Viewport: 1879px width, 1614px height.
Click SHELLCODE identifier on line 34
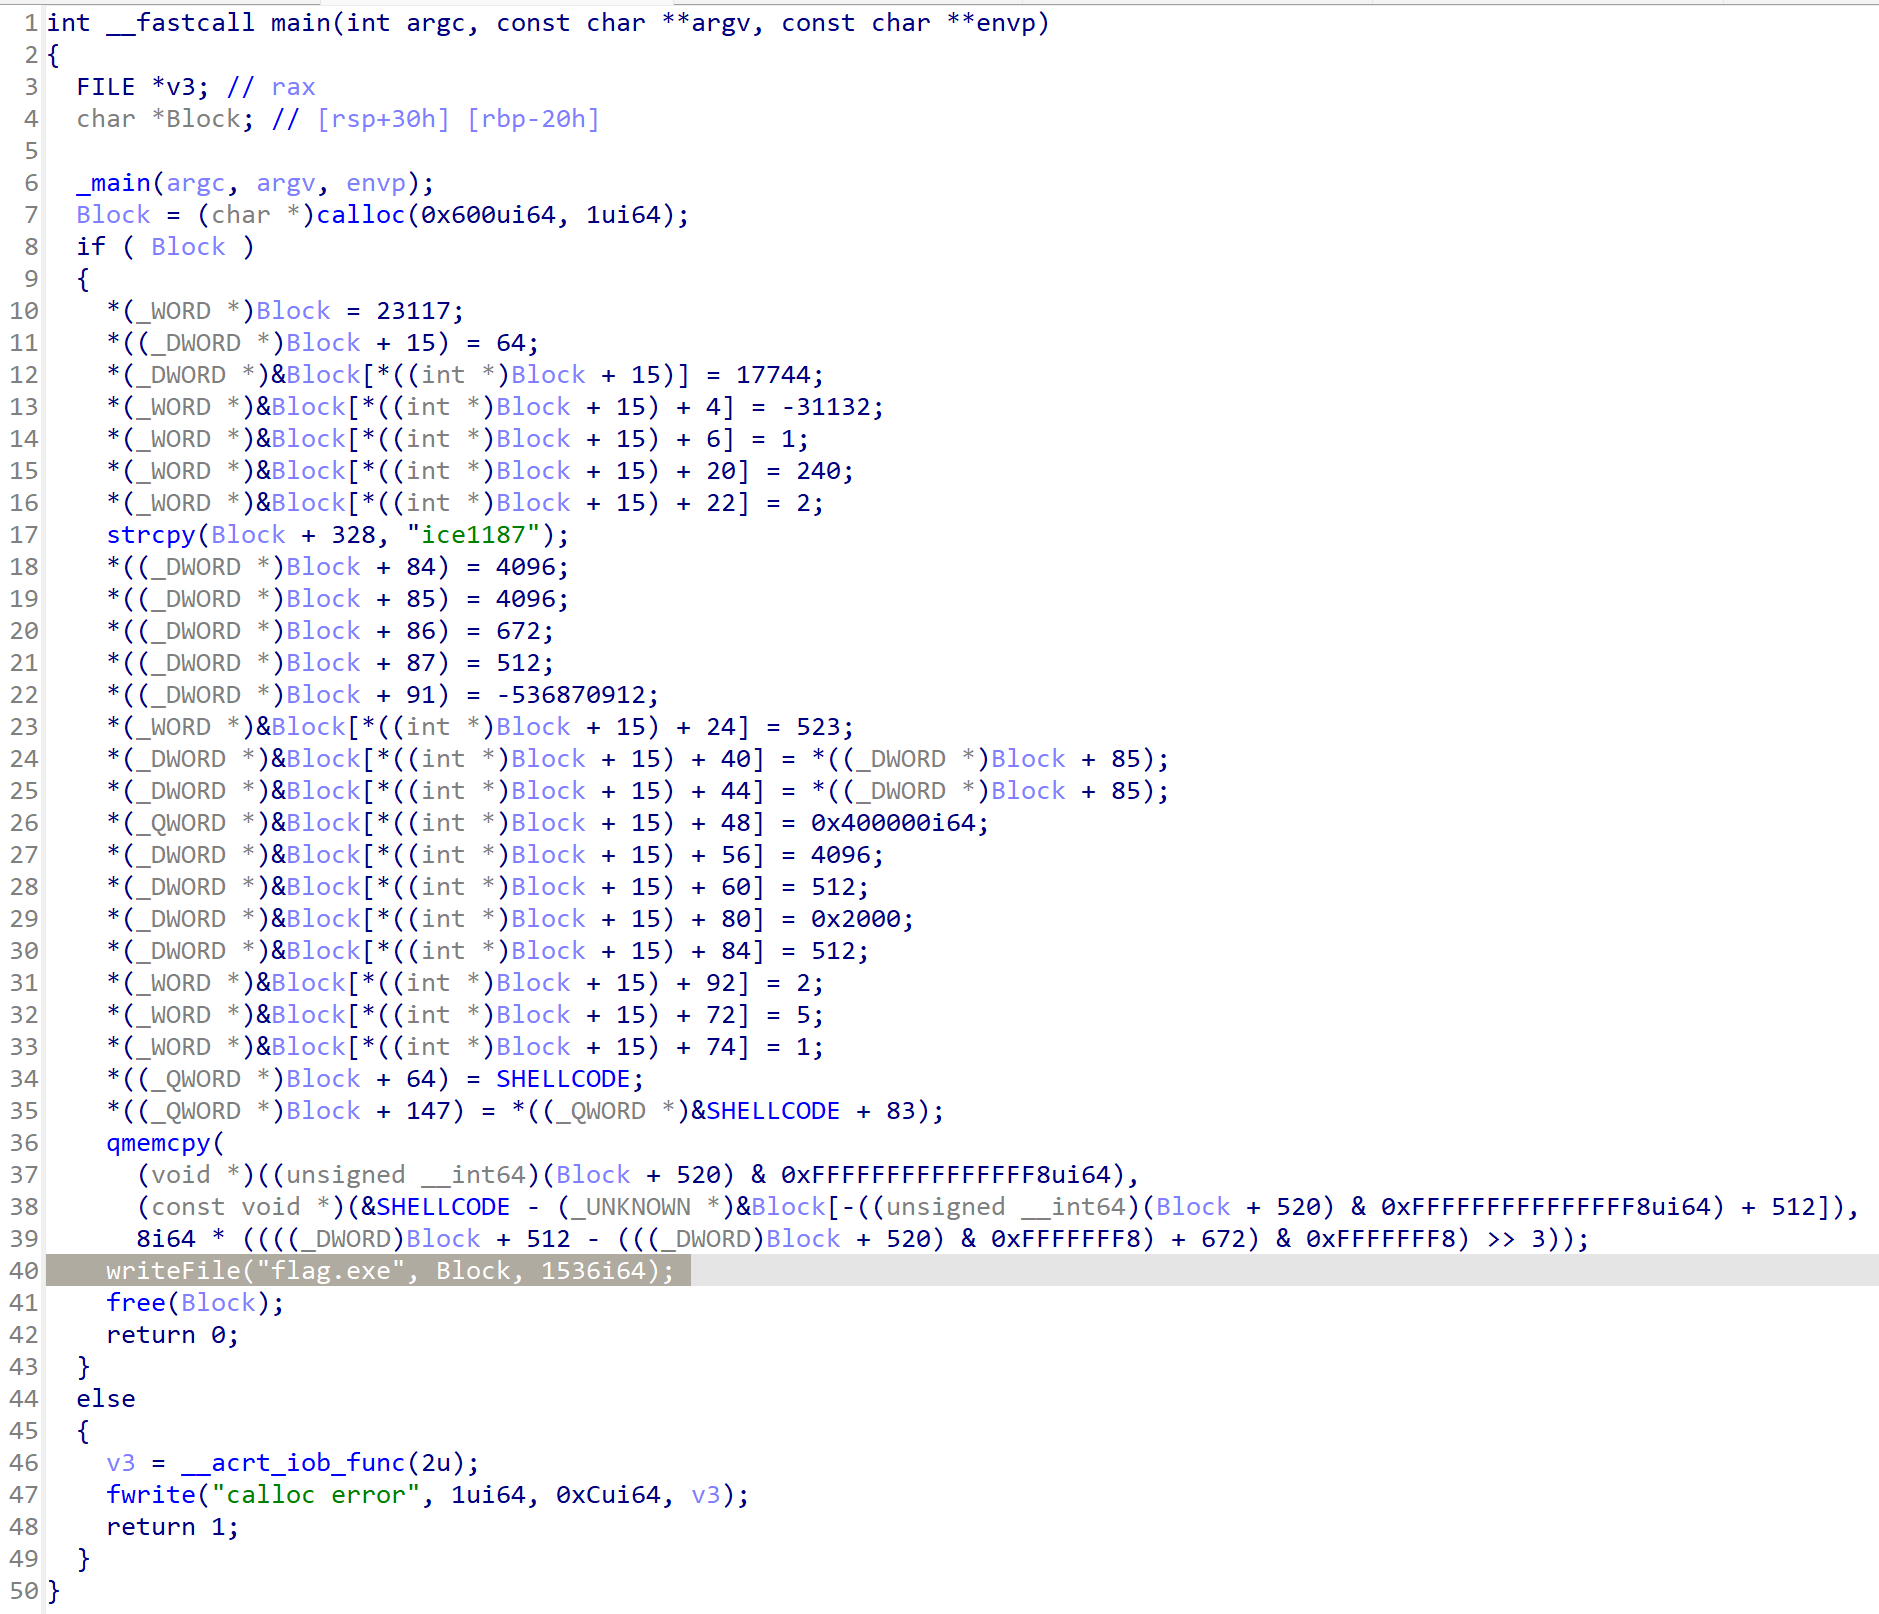(563, 1079)
